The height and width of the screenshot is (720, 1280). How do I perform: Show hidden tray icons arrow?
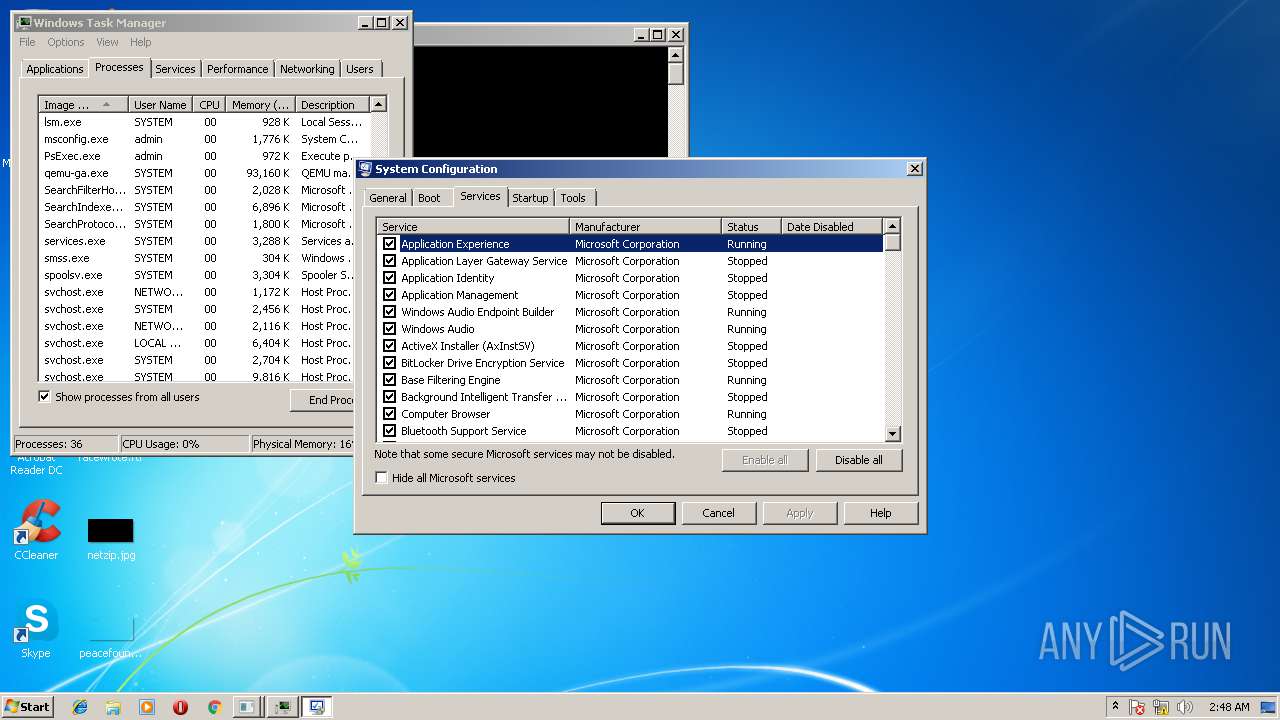[x=1115, y=707]
